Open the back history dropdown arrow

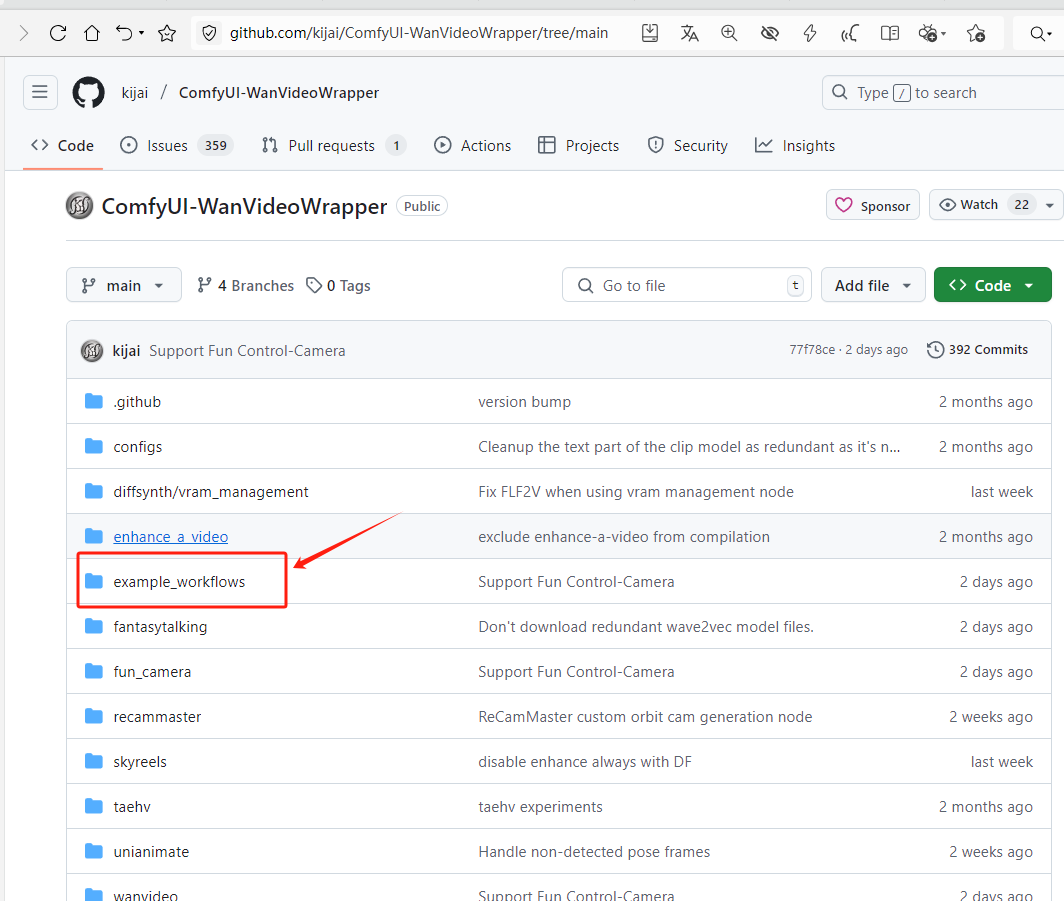click(141, 33)
